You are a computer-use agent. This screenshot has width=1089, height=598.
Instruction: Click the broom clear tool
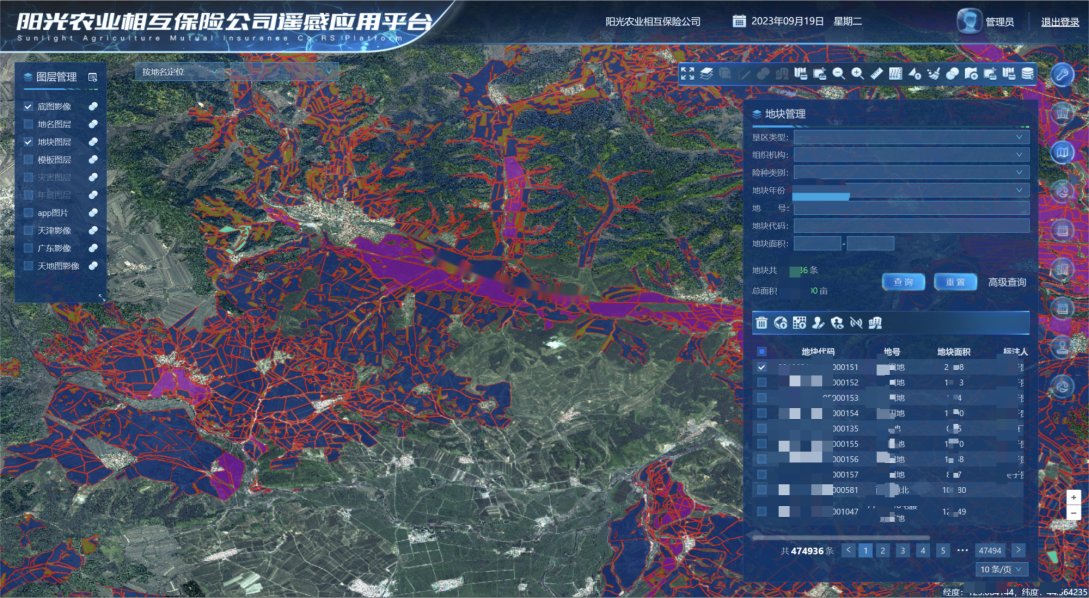[x=933, y=73]
